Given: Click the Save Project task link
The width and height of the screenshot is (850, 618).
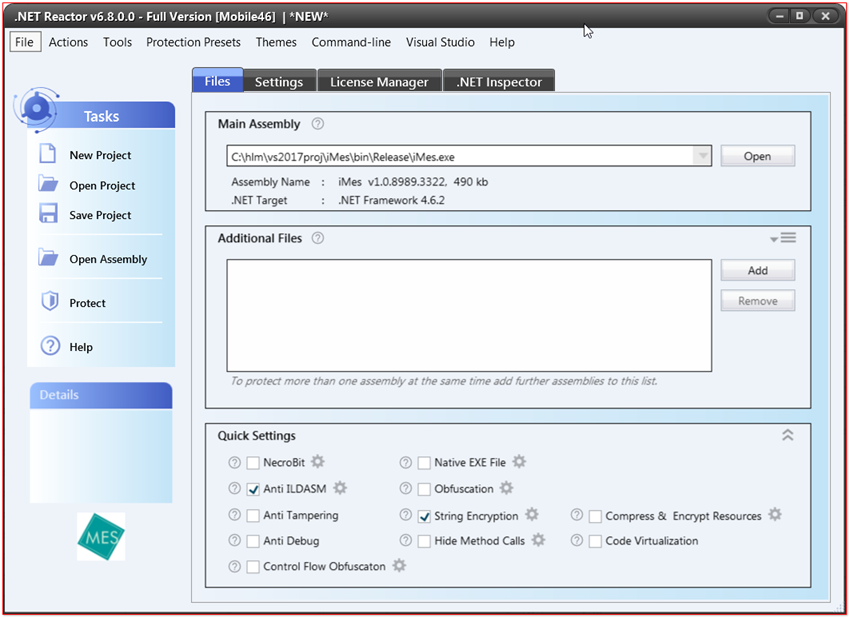Looking at the screenshot, I should click(x=100, y=215).
